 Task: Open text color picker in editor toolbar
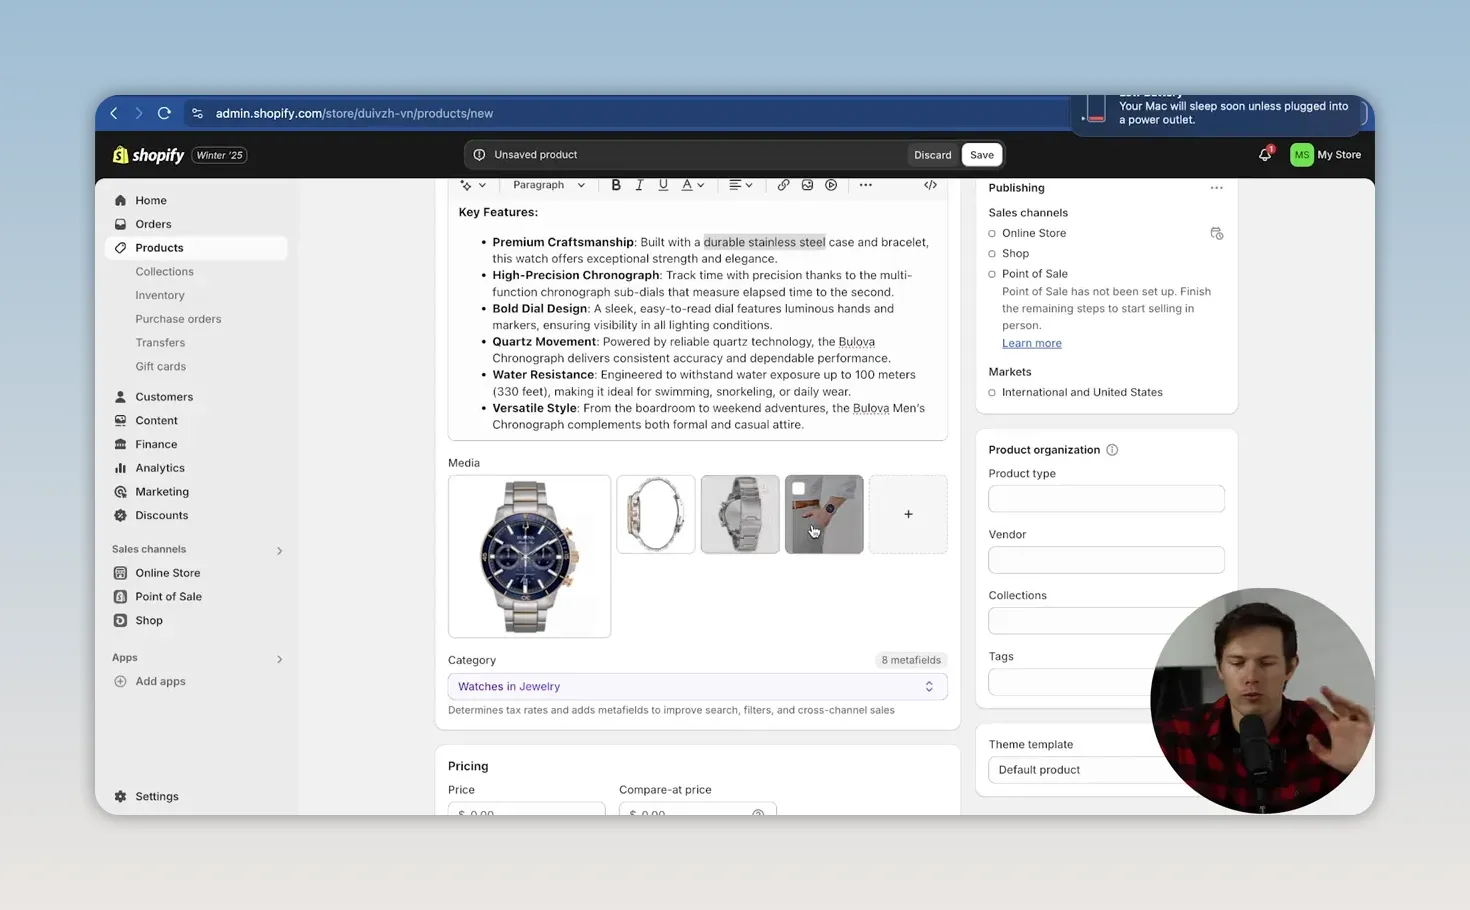693,185
